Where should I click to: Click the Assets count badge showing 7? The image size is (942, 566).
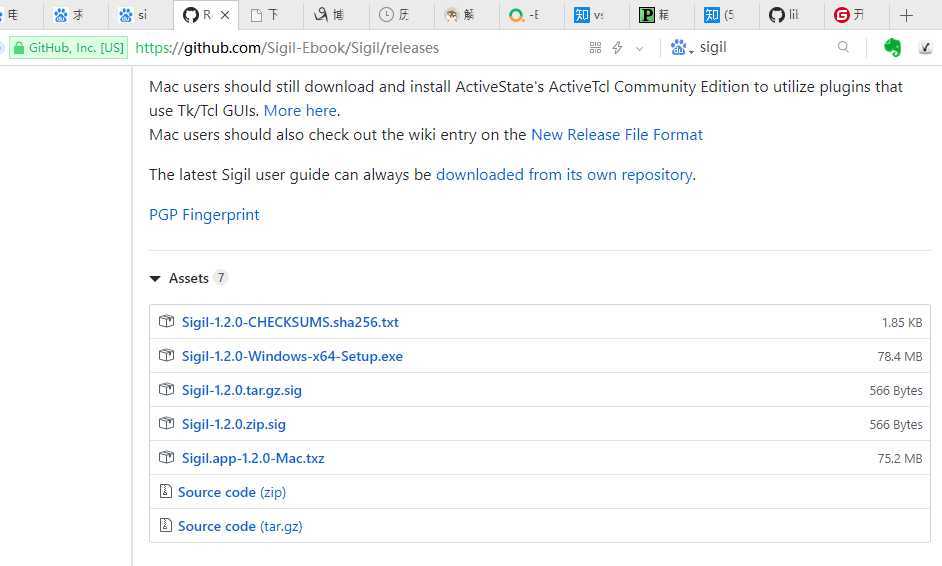(220, 278)
